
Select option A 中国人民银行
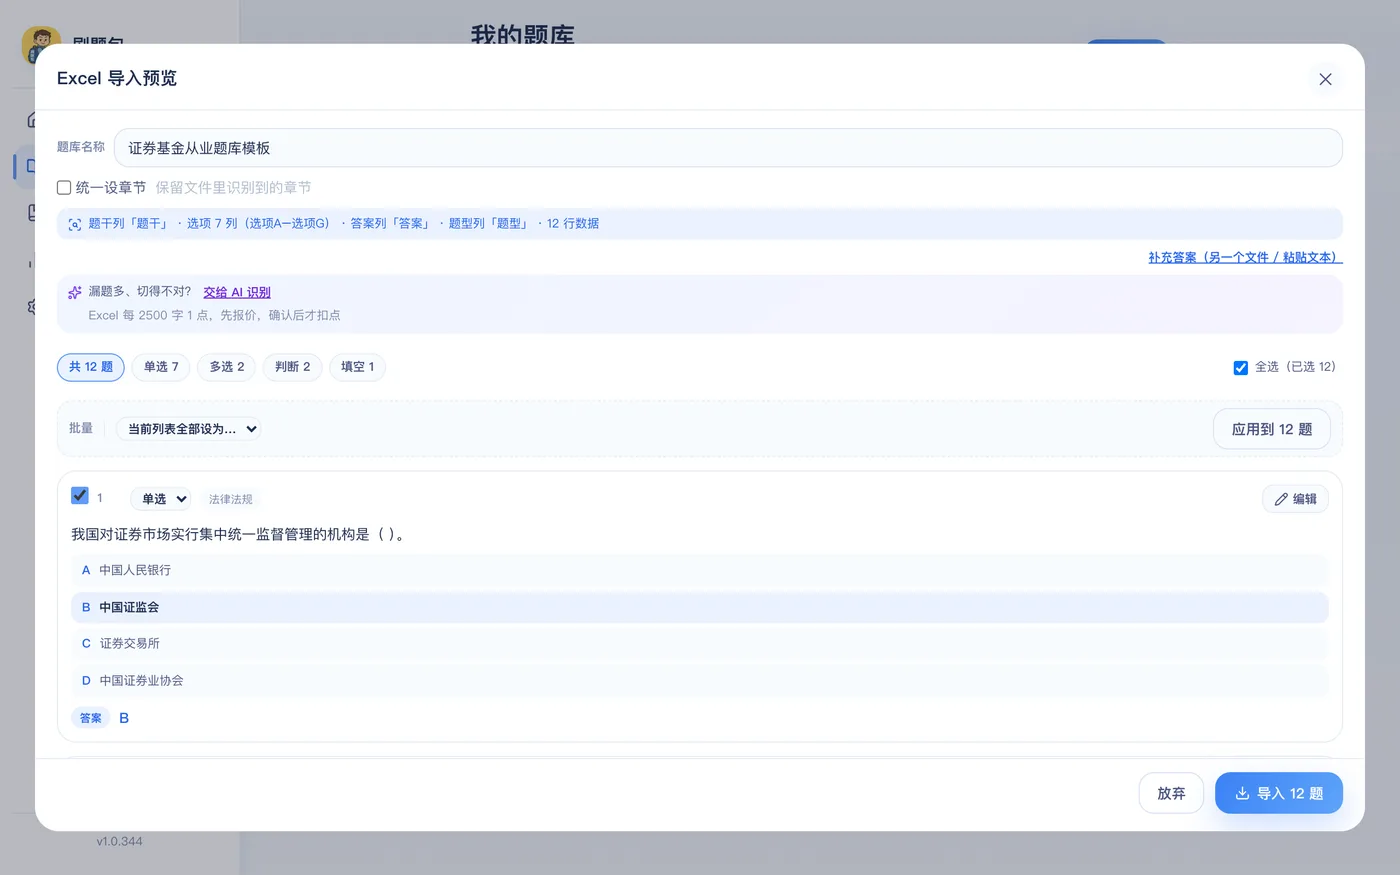700,570
